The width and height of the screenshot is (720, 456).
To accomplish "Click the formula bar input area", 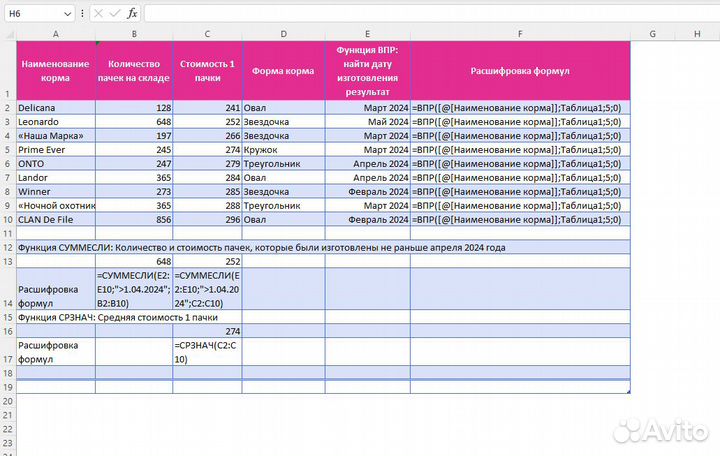I will (x=432, y=14).
